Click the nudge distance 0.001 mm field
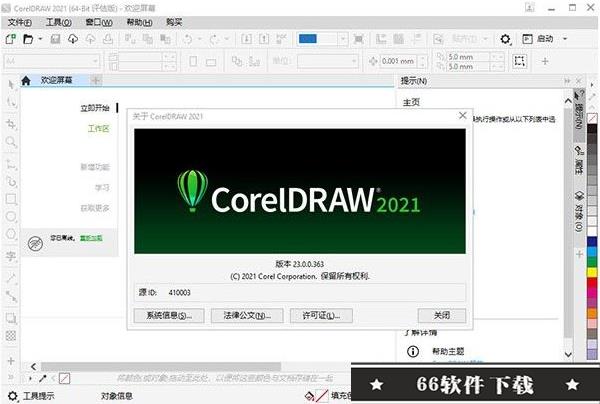The width and height of the screenshot is (600, 404). click(x=398, y=61)
